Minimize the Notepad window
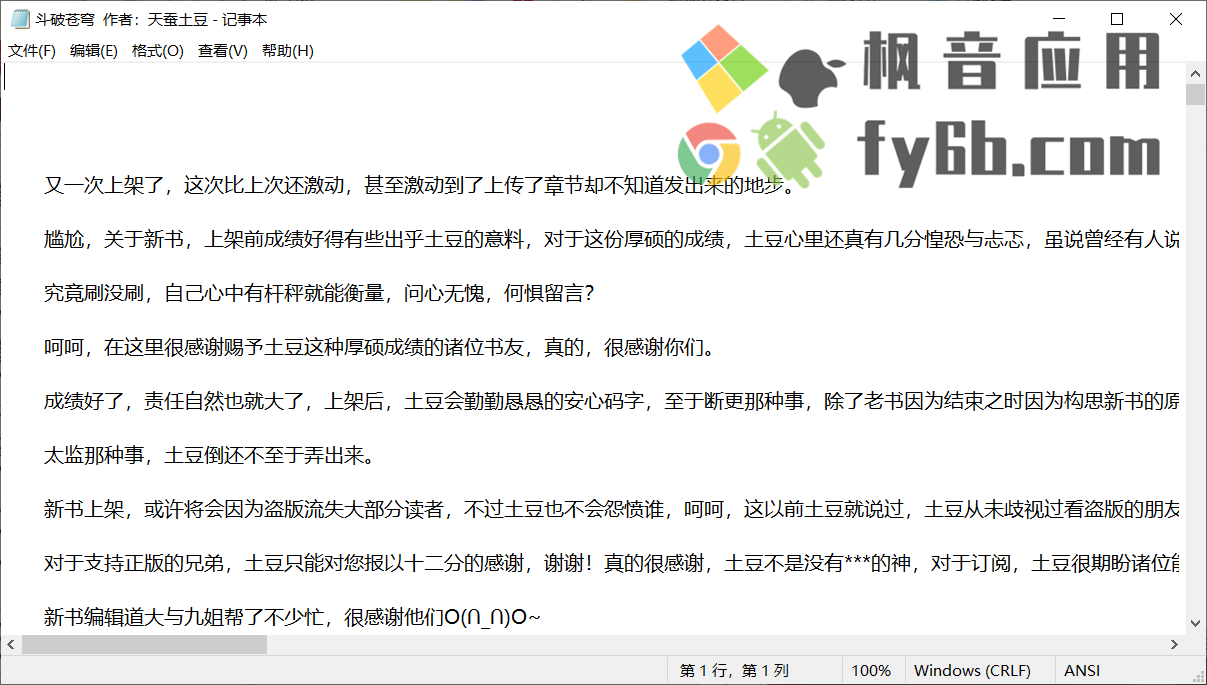Screen dimensions: 1207x685 [x=1059, y=19]
